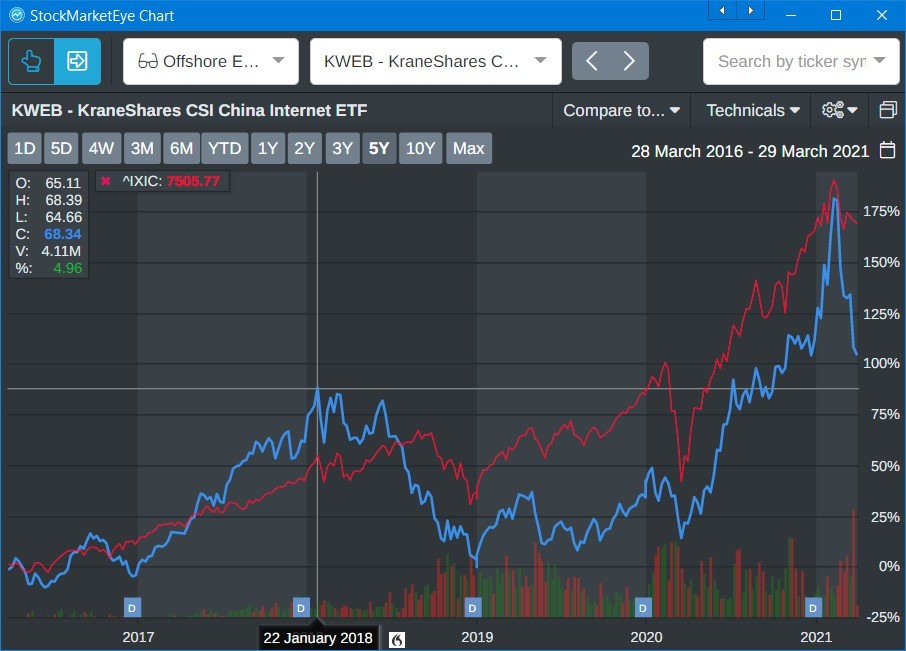Click the percent change value 4.96

(68, 268)
